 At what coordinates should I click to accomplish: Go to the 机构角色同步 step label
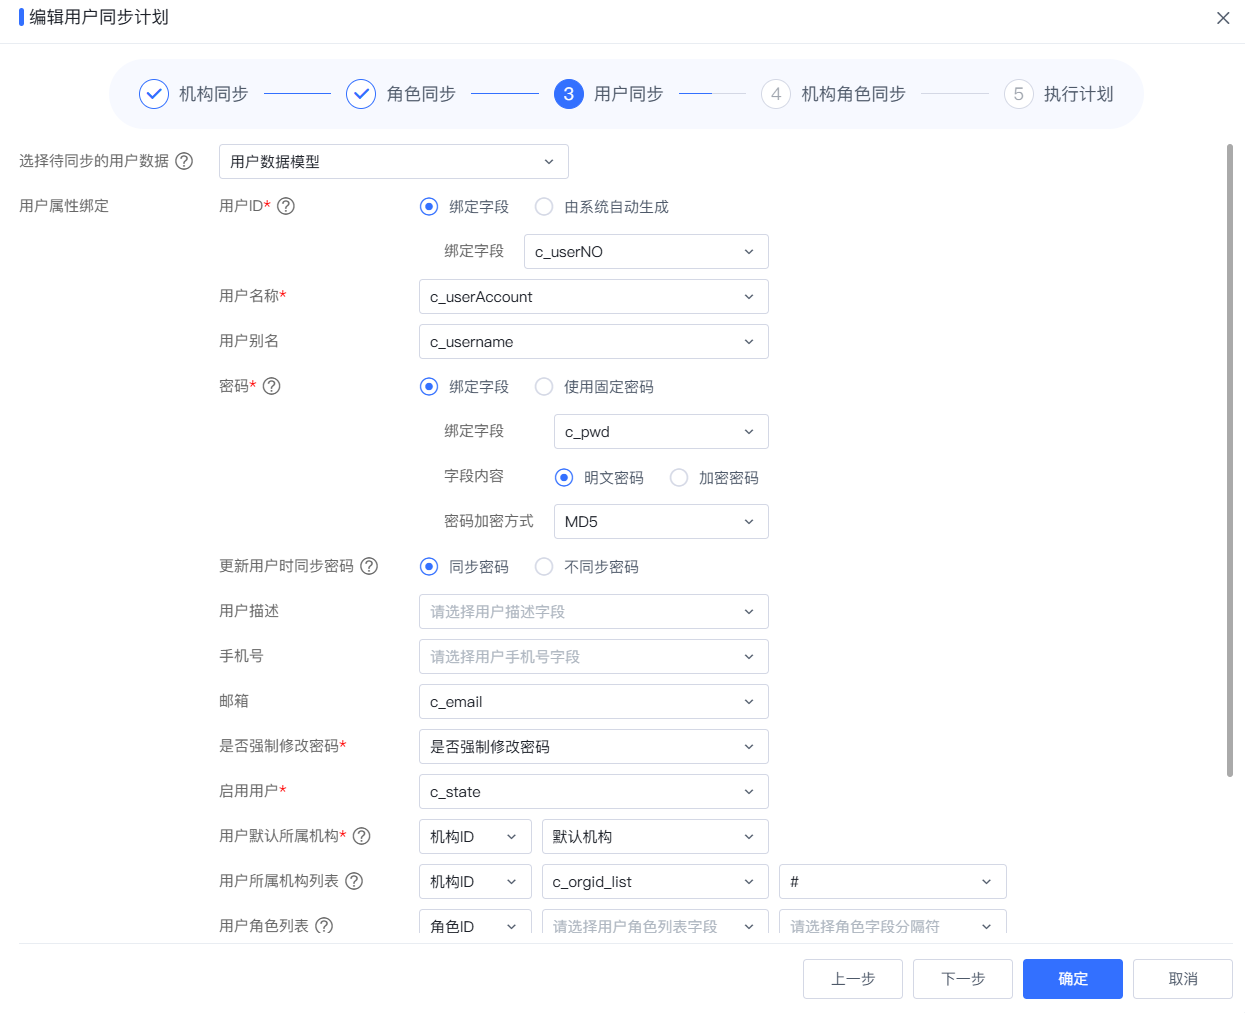point(853,94)
